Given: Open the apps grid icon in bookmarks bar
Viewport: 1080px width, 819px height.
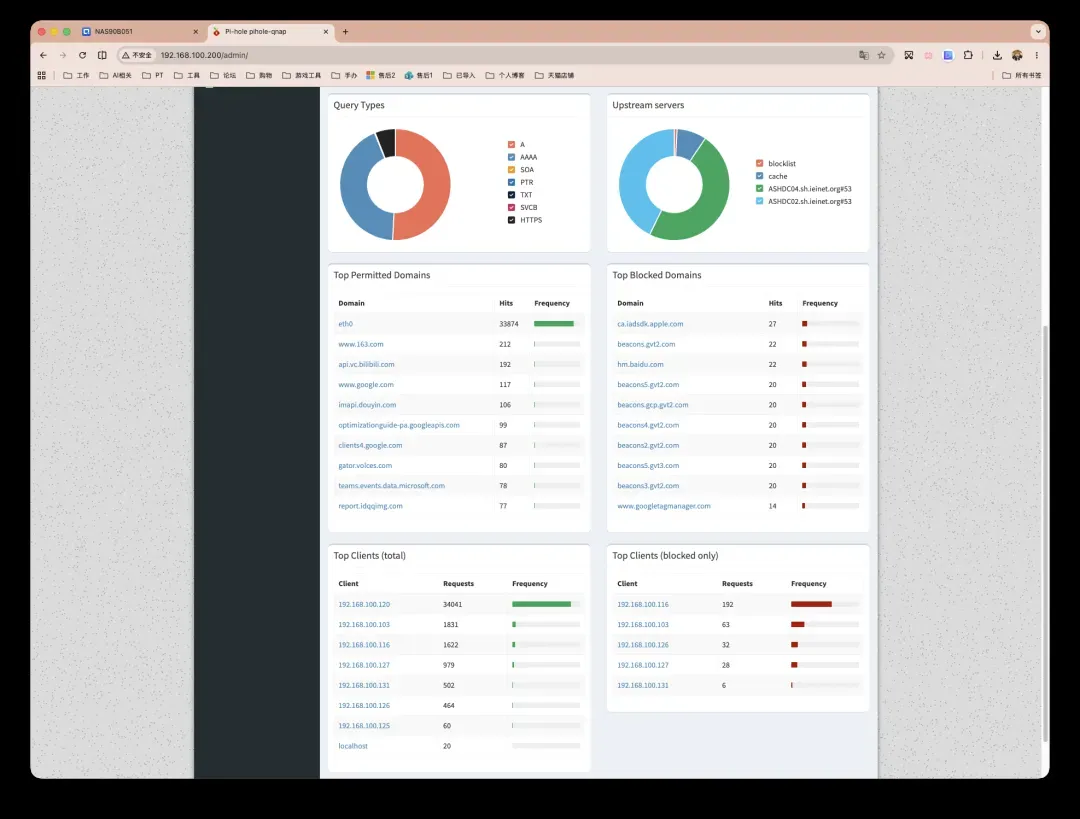Looking at the screenshot, I should coord(41,75).
